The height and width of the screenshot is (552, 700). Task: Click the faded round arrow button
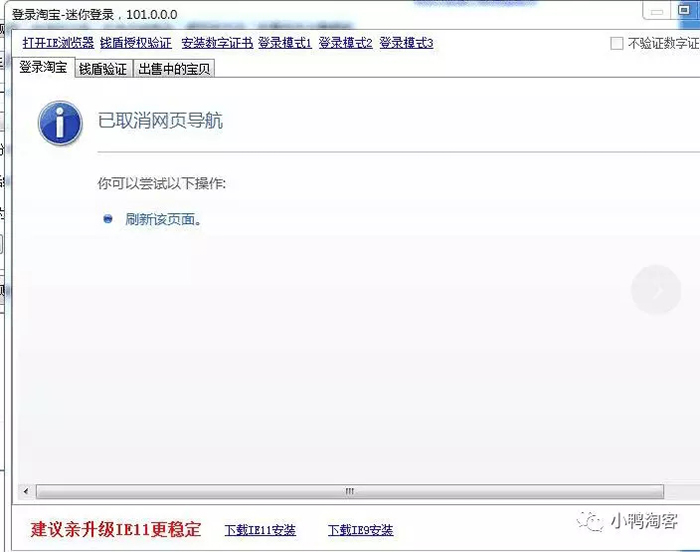tap(656, 290)
